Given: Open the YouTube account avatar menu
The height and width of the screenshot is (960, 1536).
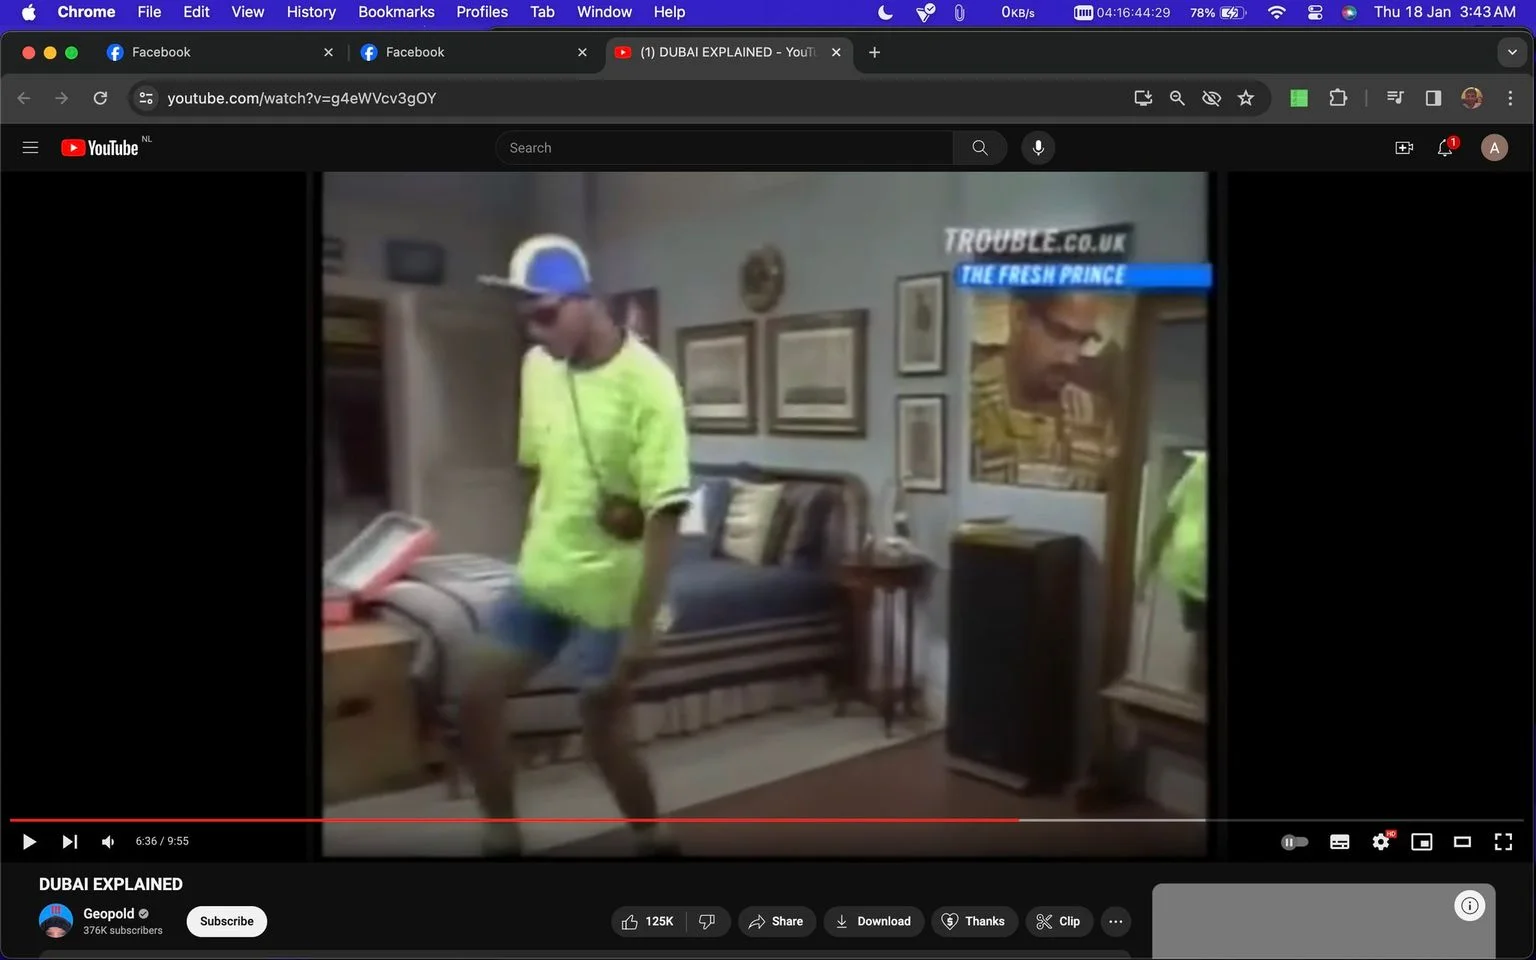Looking at the screenshot, I should coord(1494,148).
